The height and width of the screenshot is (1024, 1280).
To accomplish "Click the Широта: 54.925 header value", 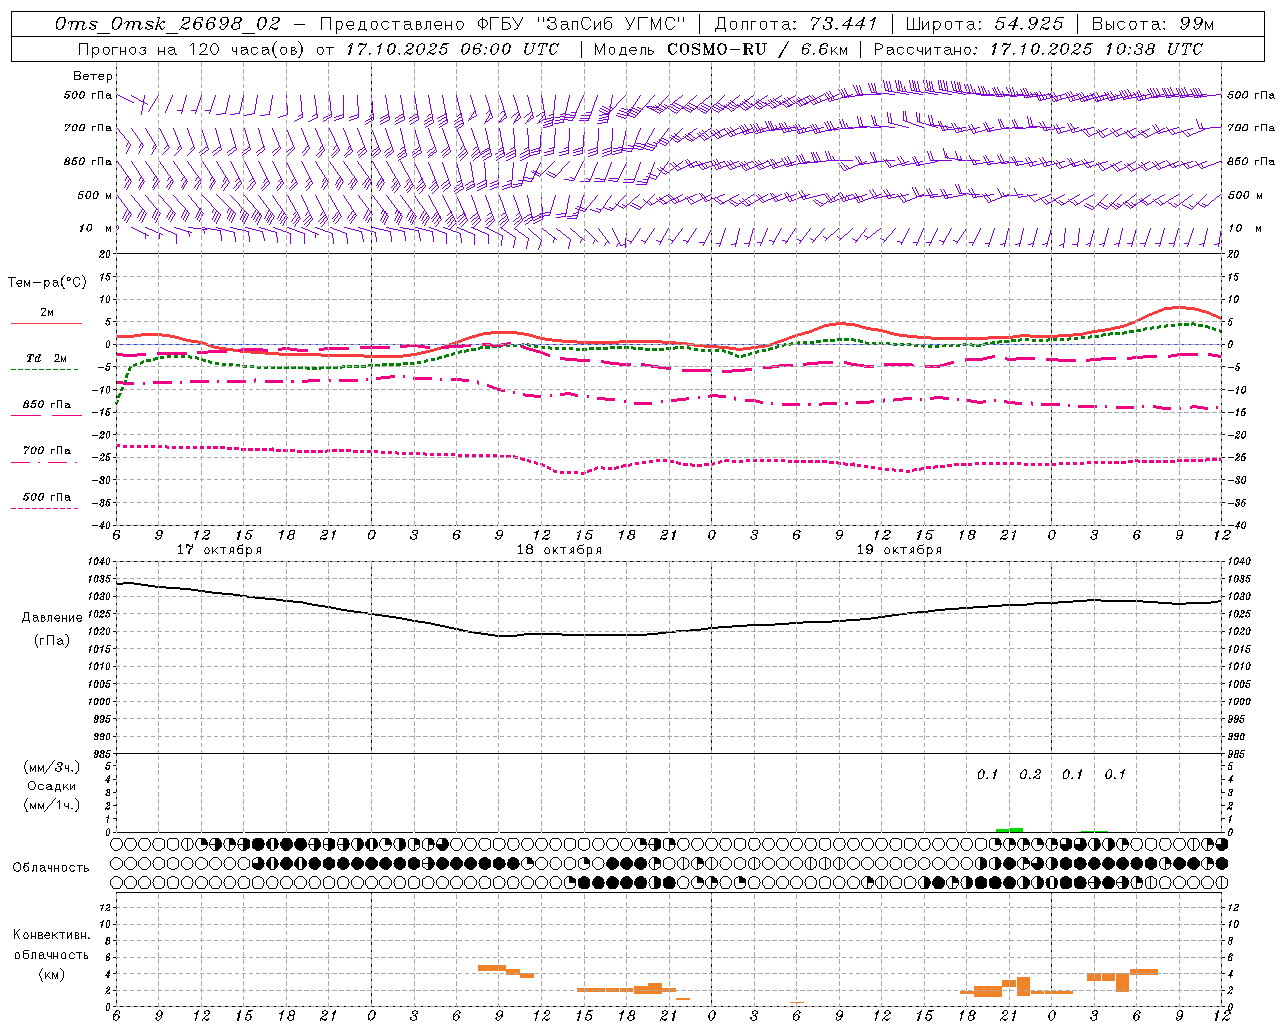I will tap(984, 24).
